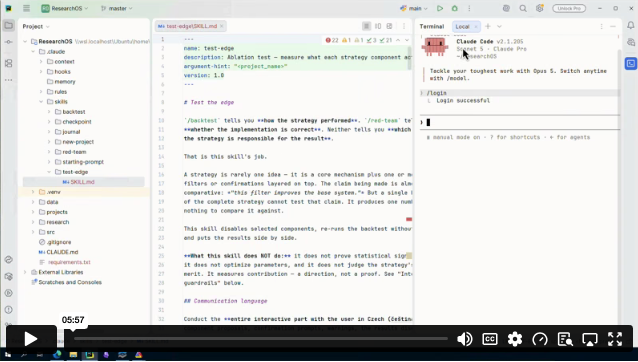Screen dimensions: 638x362
Task: Collapse the ResearchOS root folder
Action: tap(25, 41)
